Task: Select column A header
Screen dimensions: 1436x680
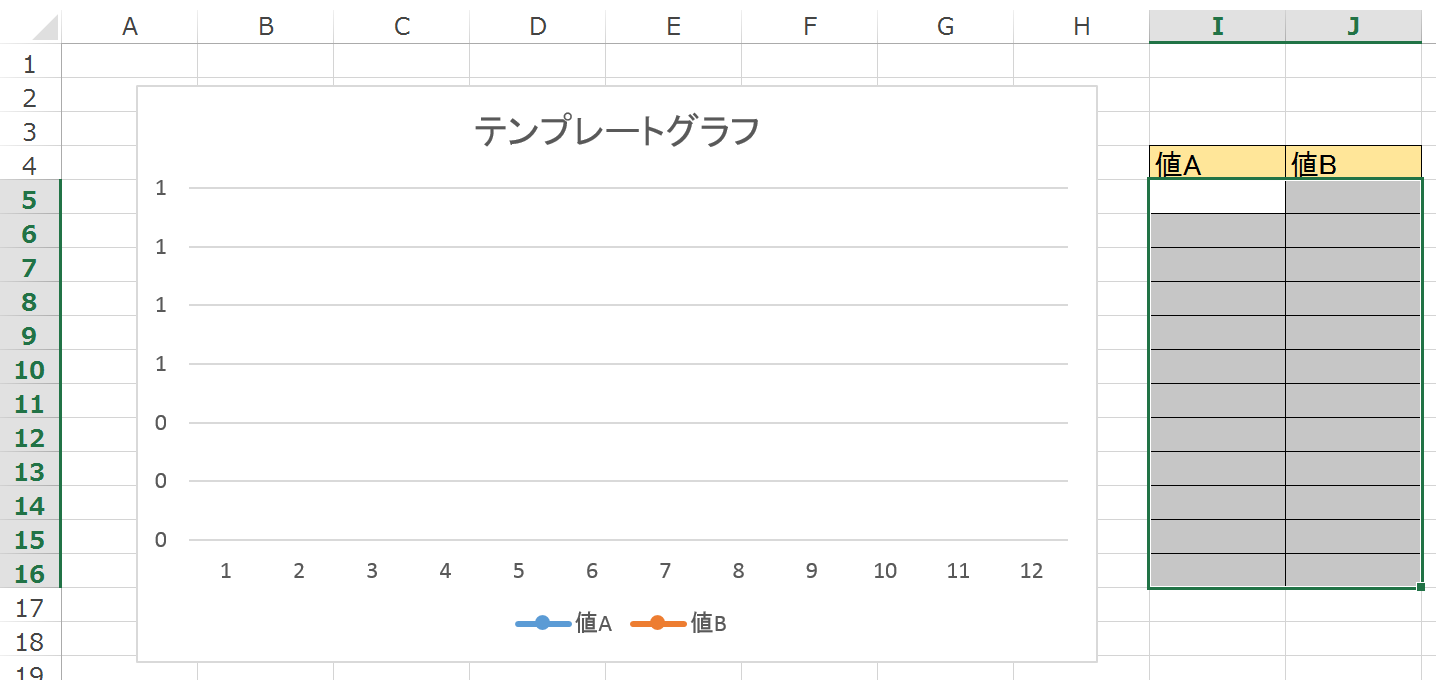Action: 129,27
